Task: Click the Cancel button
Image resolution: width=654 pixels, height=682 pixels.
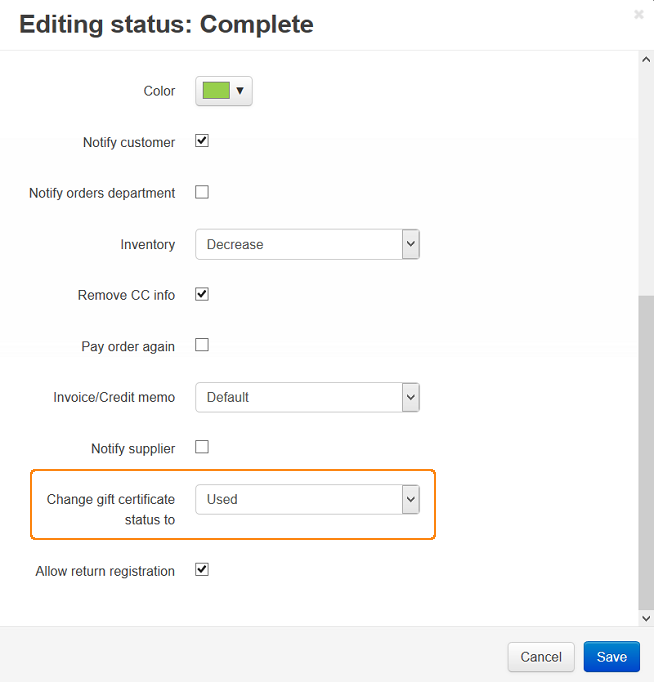Action: pos(541,657)
